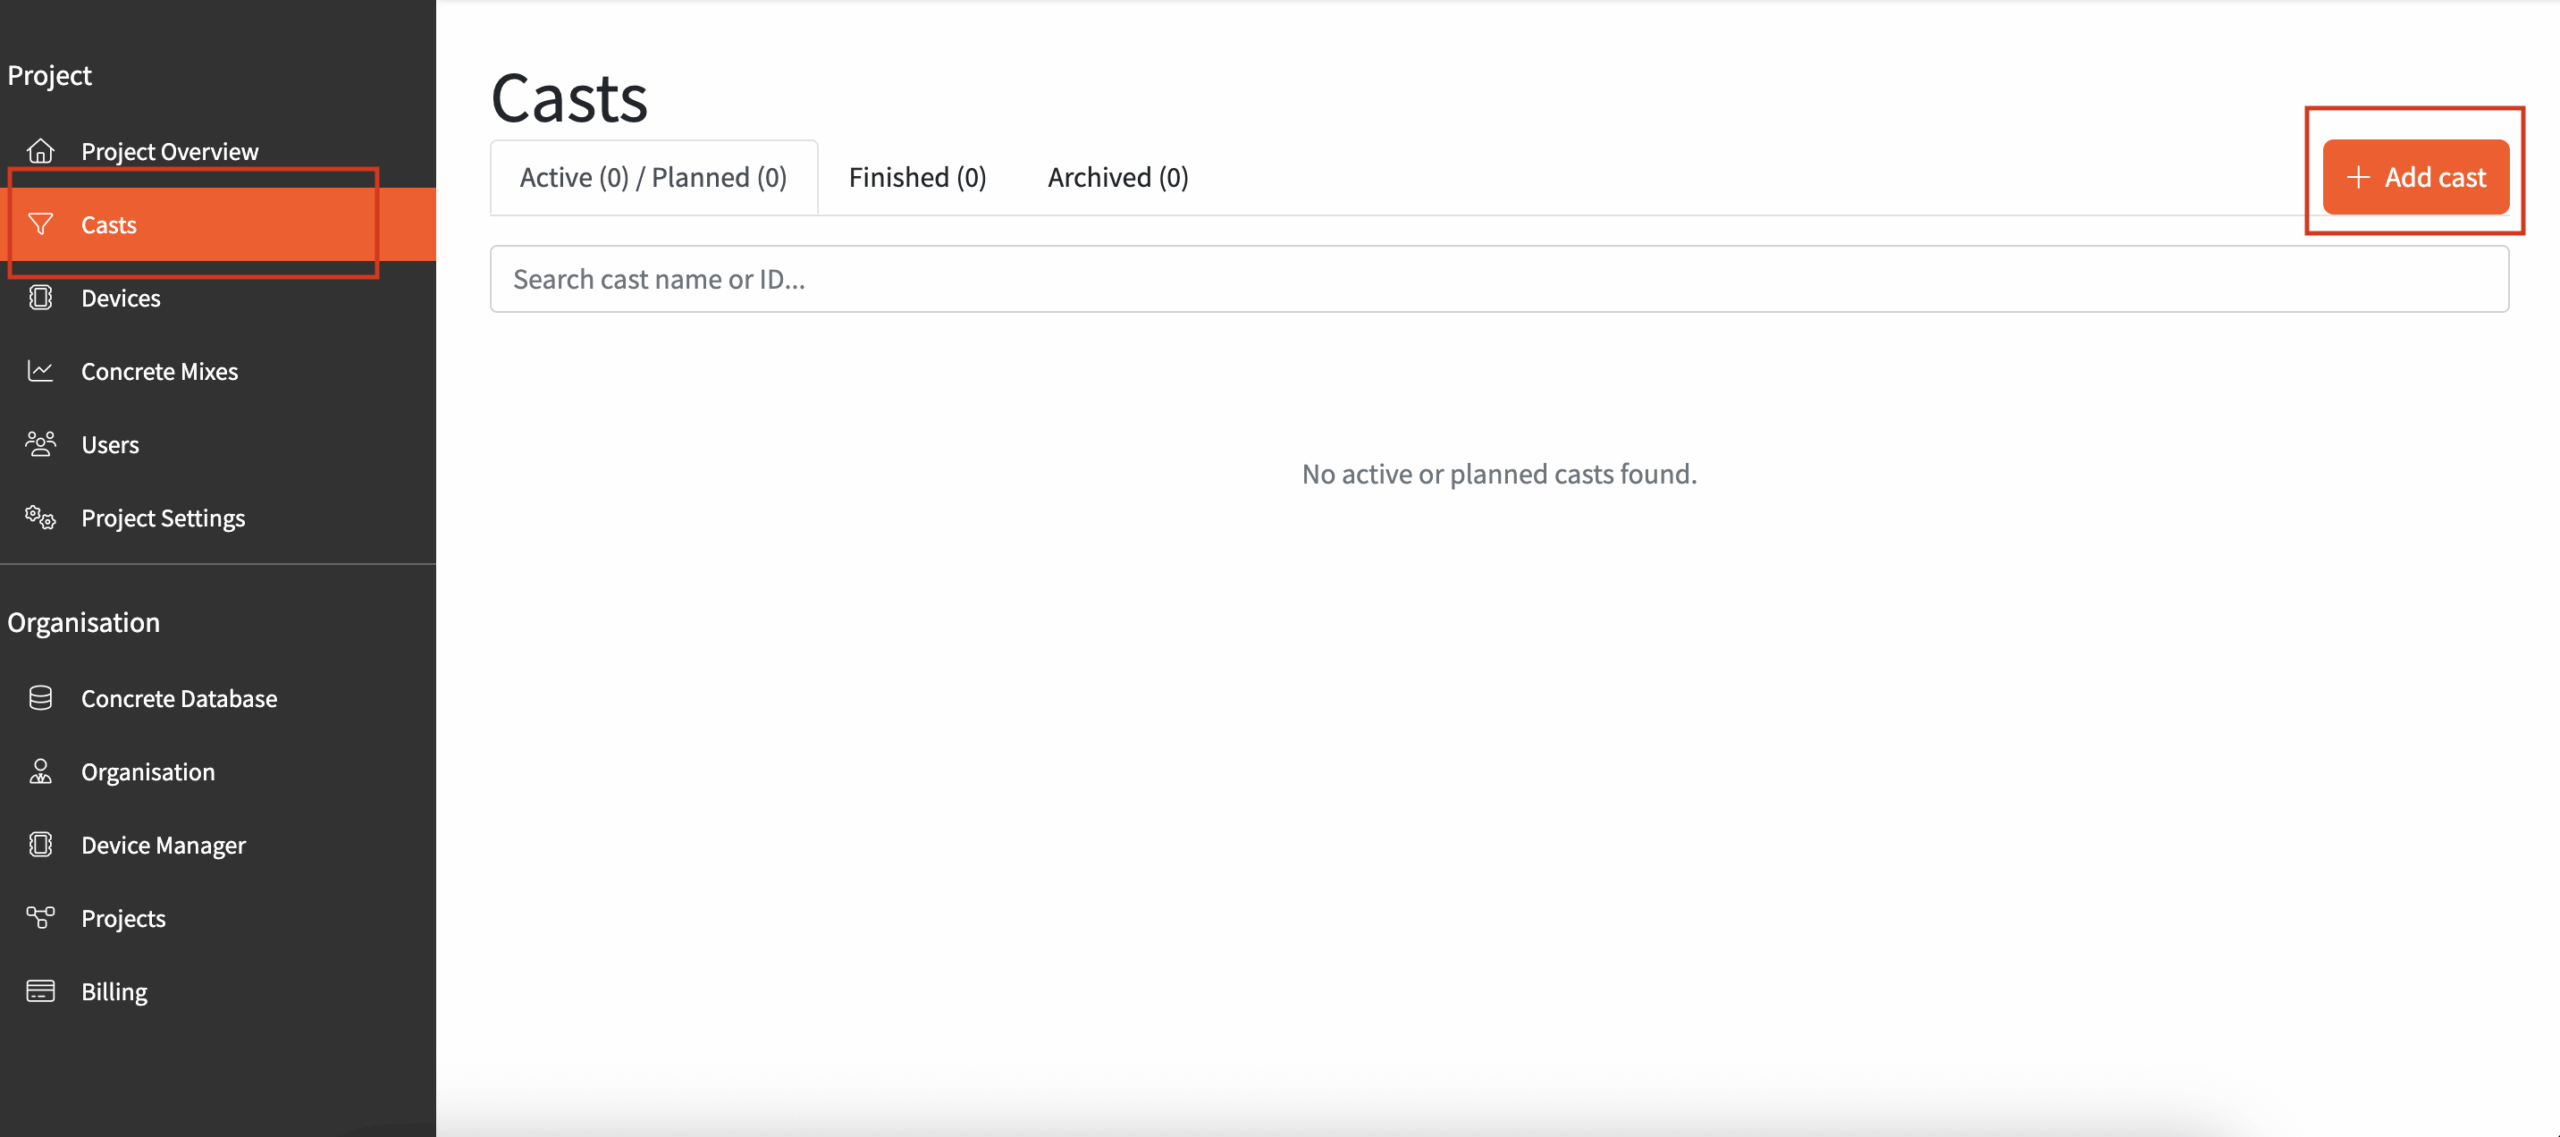Navigate to Concrete Database

pyautogui.click(x=179, y=699)
